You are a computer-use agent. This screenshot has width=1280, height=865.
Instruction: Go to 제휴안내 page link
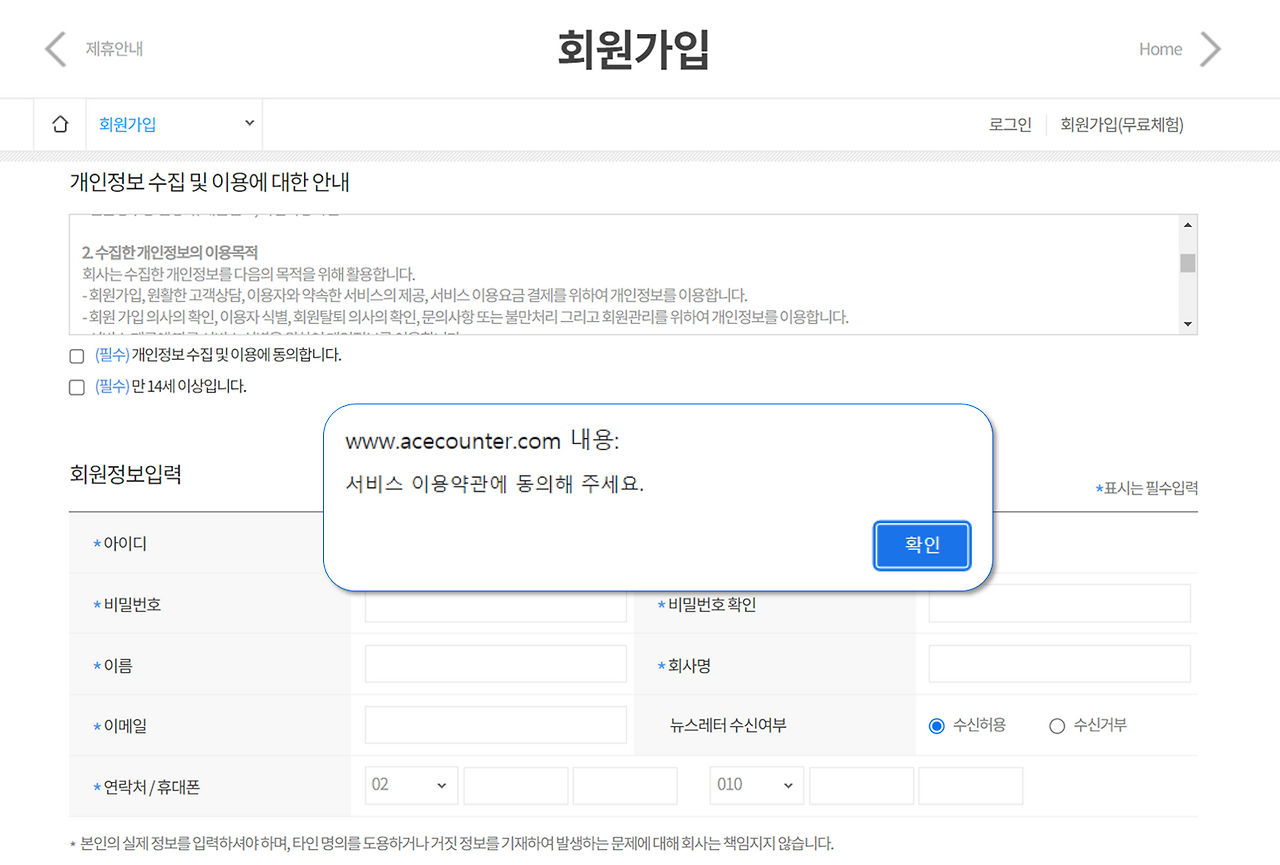pyautogui.click(x=114, y=49)
